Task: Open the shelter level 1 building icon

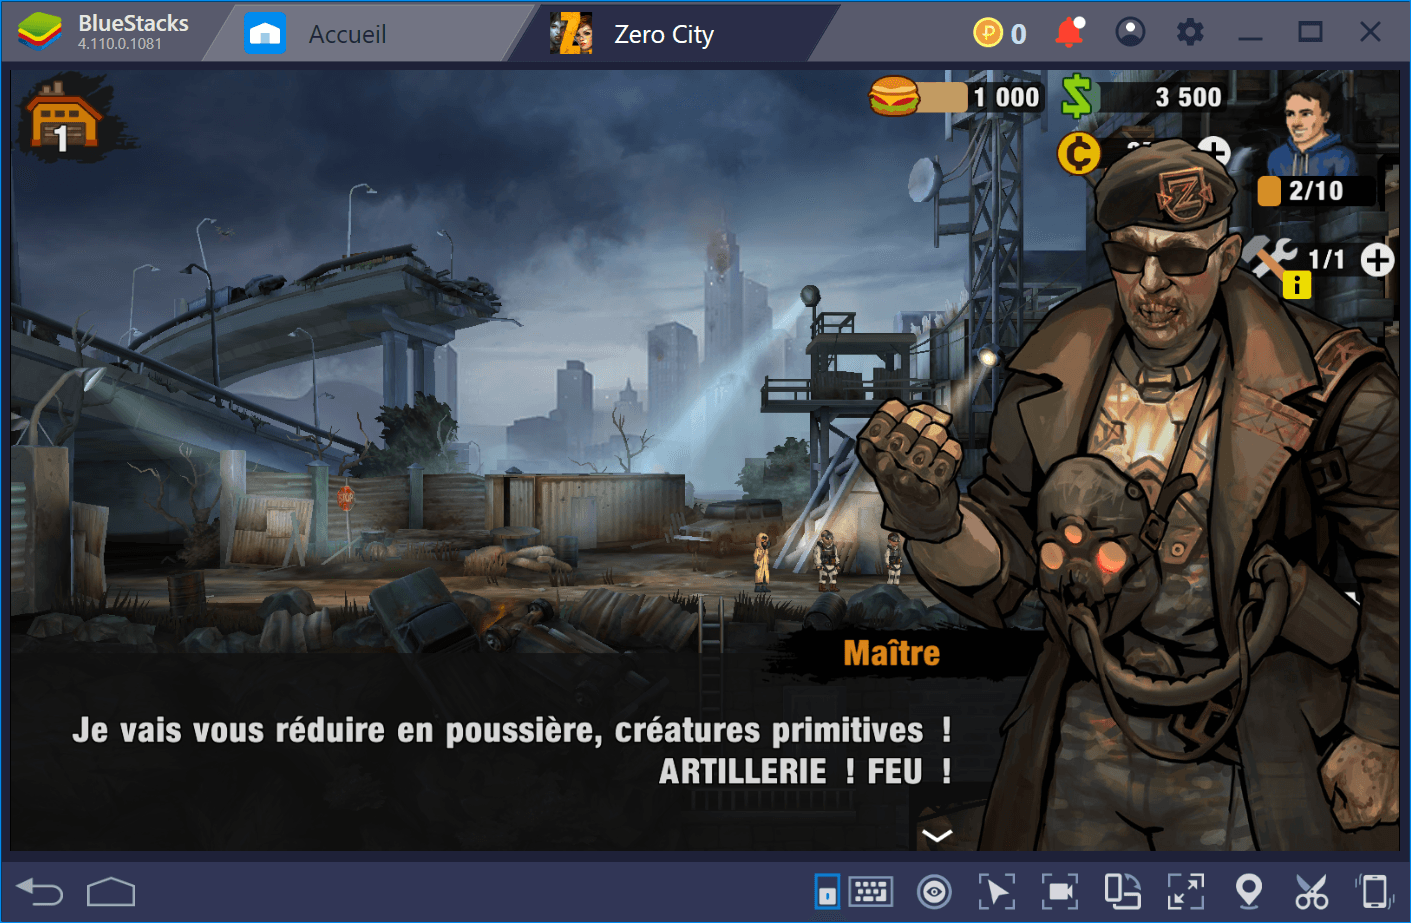Action: tap(65, 118)
